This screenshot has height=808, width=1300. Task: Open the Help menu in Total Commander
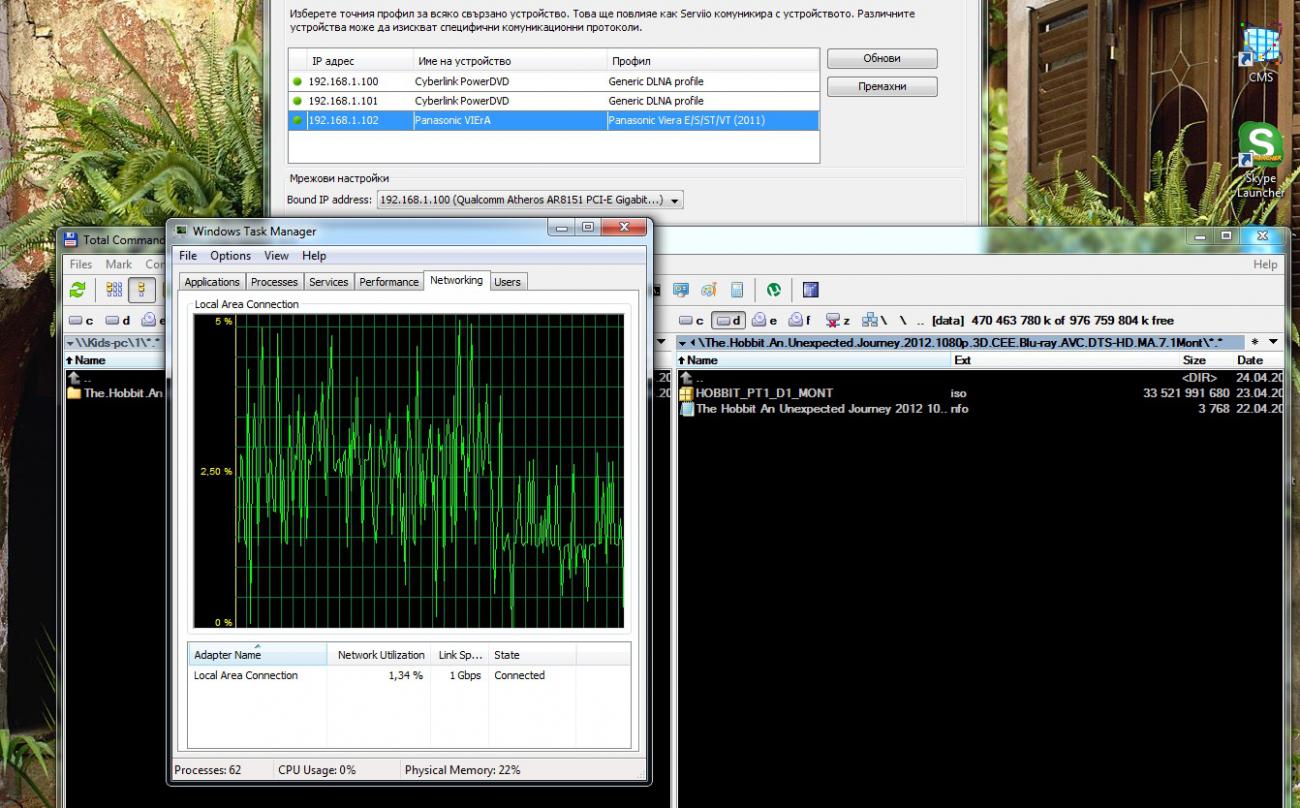pos(1265,264)
